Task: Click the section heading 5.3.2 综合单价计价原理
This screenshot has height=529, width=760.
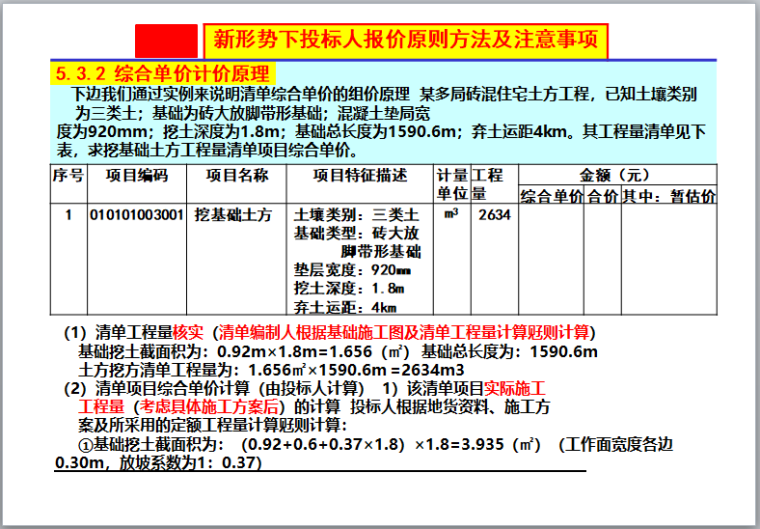Action: coord(163,73)
